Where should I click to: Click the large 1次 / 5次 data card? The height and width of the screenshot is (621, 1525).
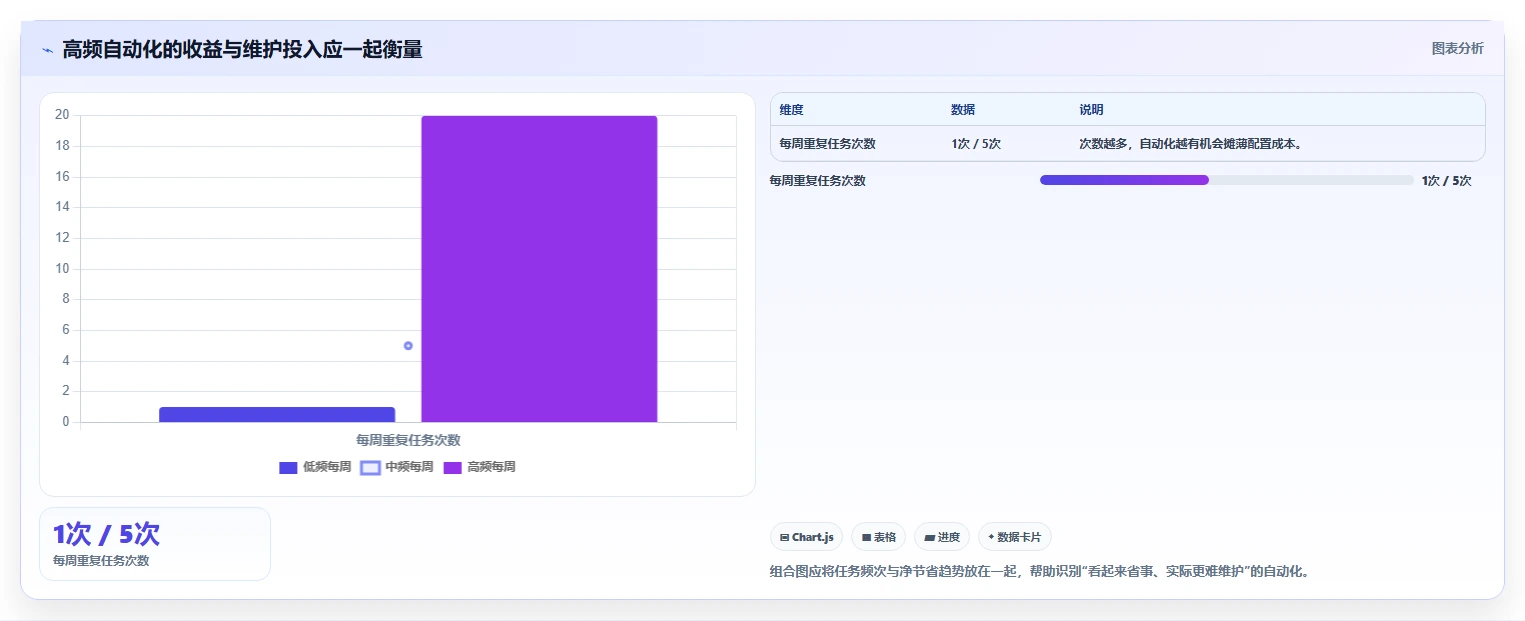point(155,544)
